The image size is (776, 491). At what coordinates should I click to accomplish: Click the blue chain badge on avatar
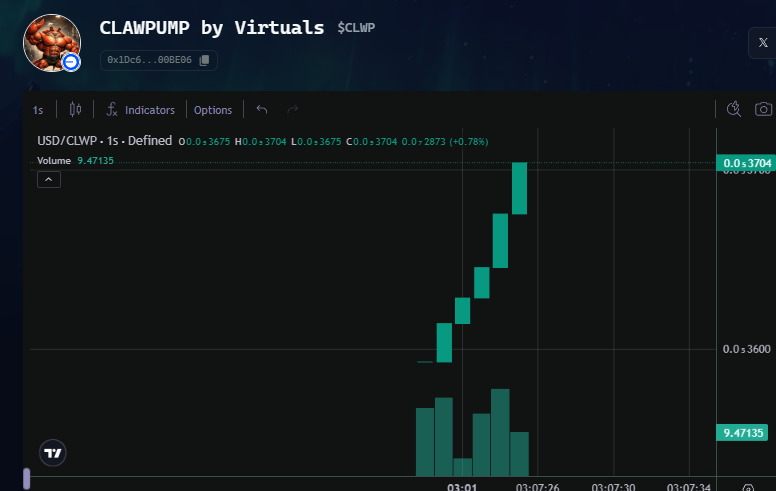pyautogui.click(x=71, y=62)
